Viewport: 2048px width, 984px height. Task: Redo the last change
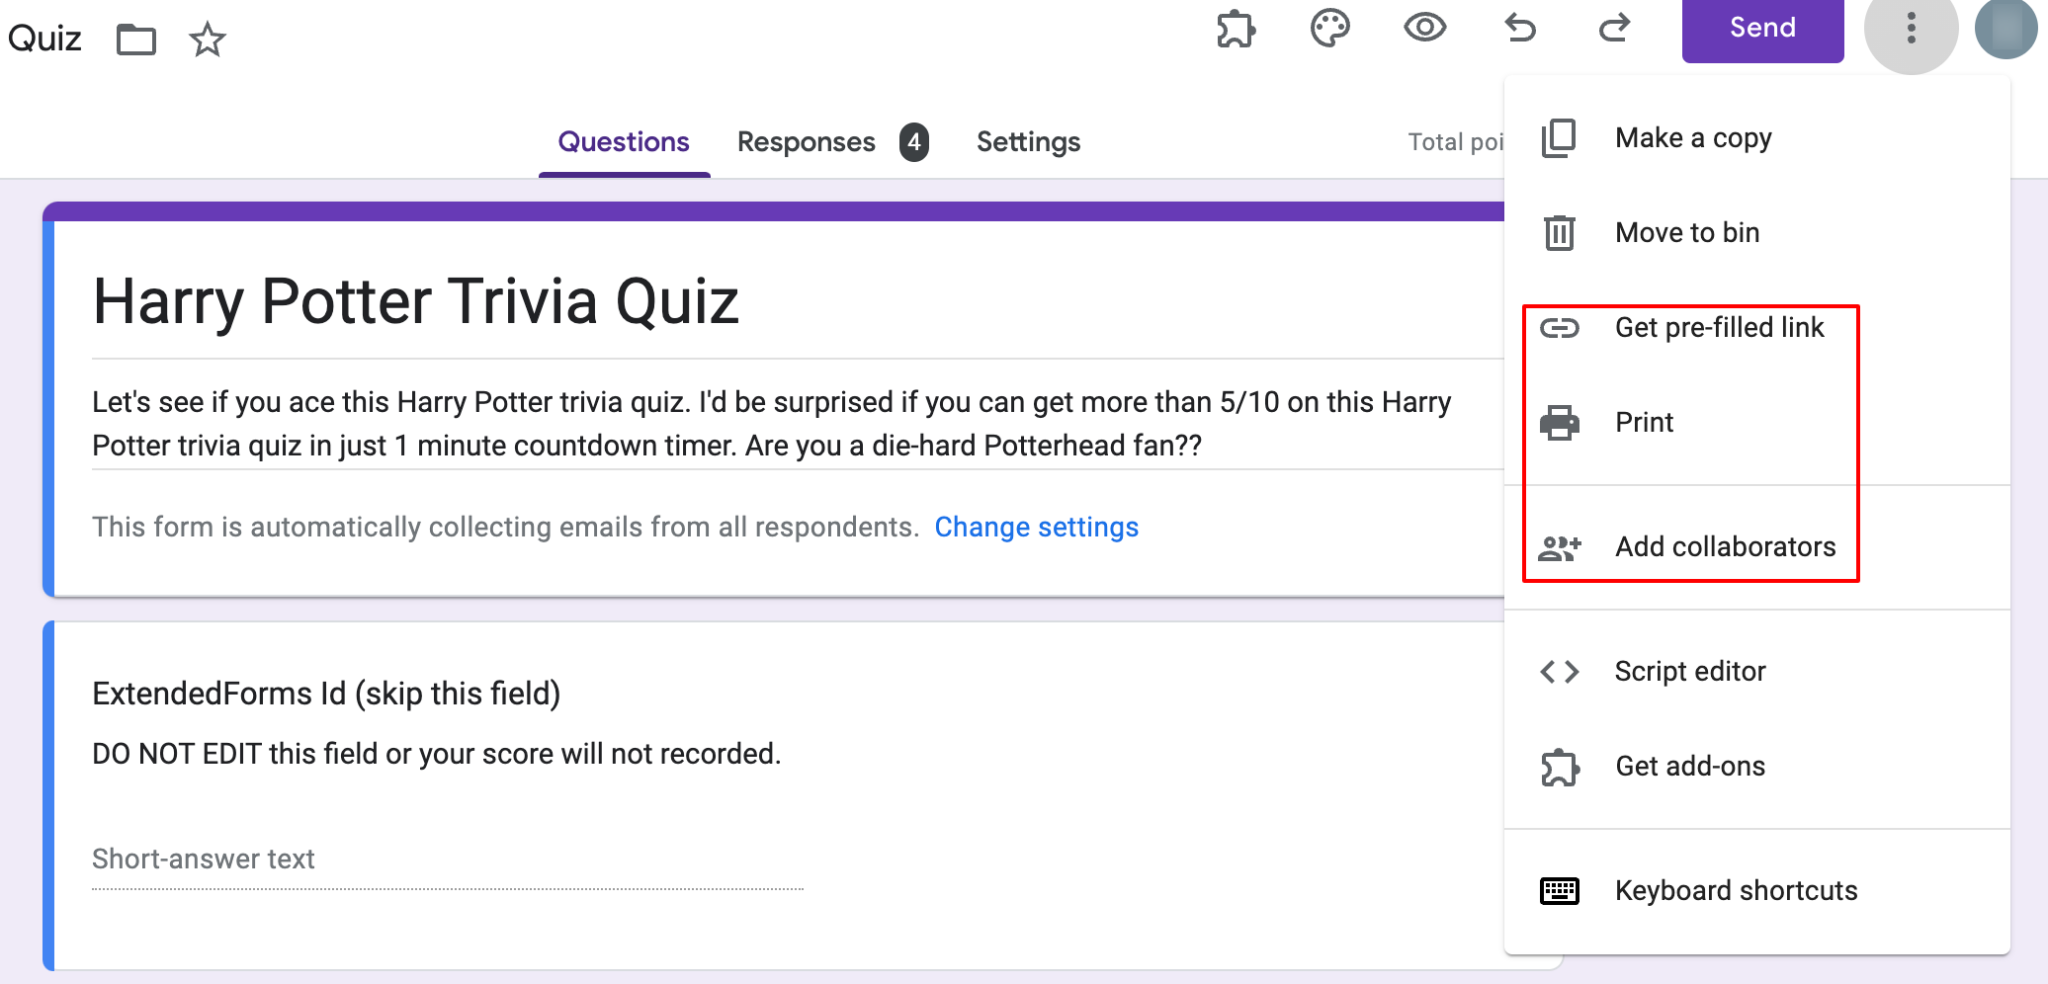(x=1615, y=30)
